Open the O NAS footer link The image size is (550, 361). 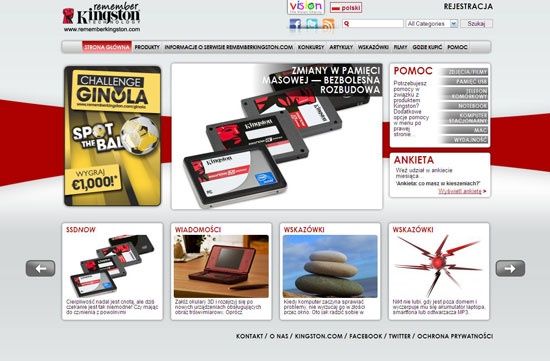point(279,336)
